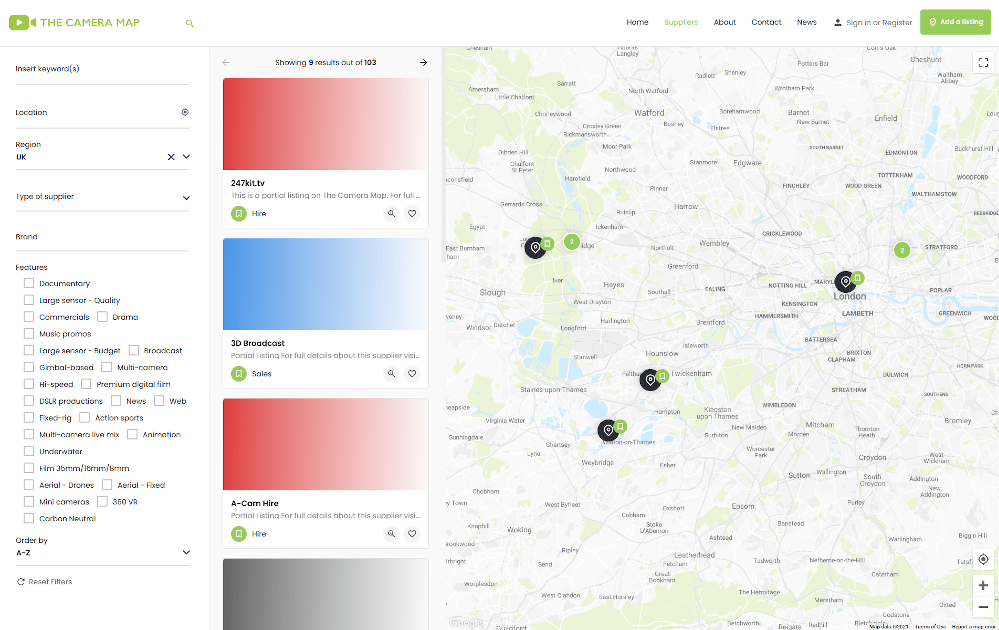Viewport: 999px width, 630px height.
Task: Toggle map fullscreen view
Action: [x=983, y=62]
